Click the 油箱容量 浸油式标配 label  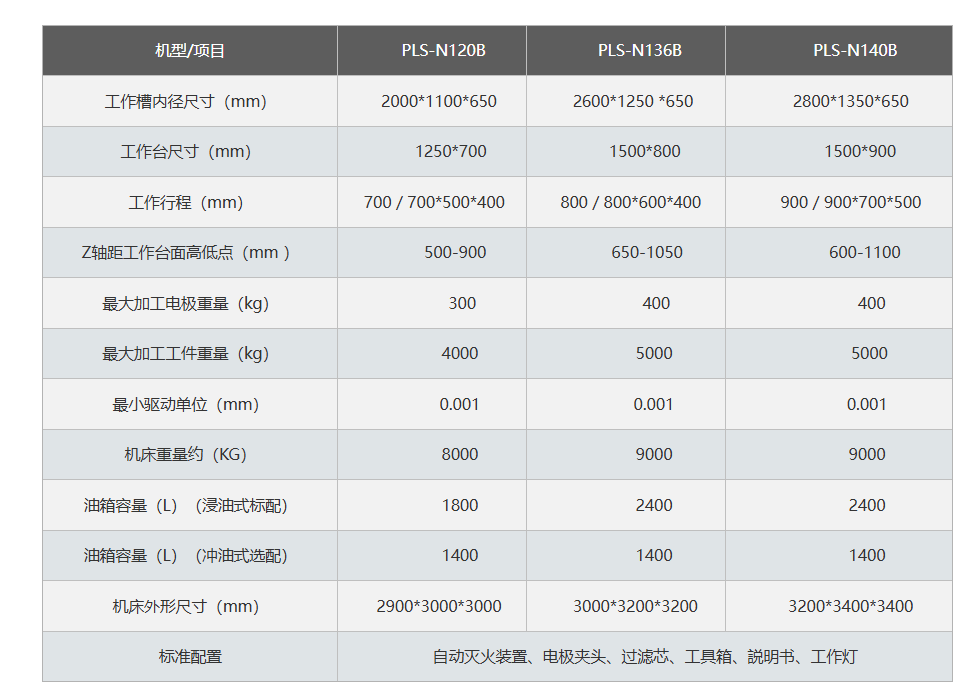pyautogui.click(x=186, y=506)
